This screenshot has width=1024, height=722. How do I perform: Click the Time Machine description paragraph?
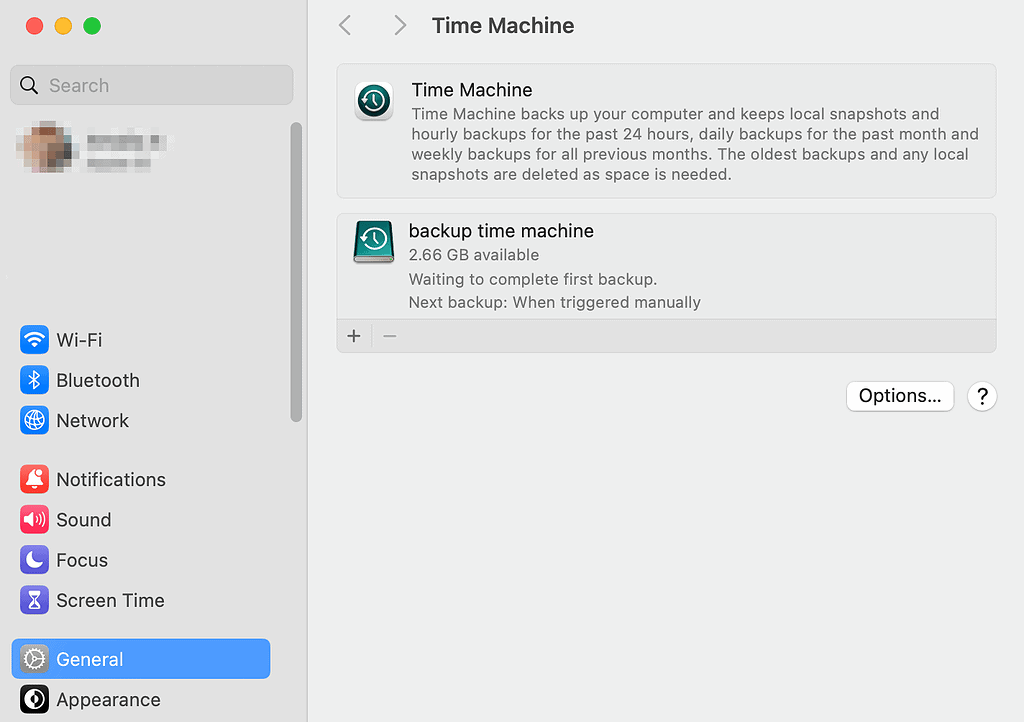click(695, 144)
